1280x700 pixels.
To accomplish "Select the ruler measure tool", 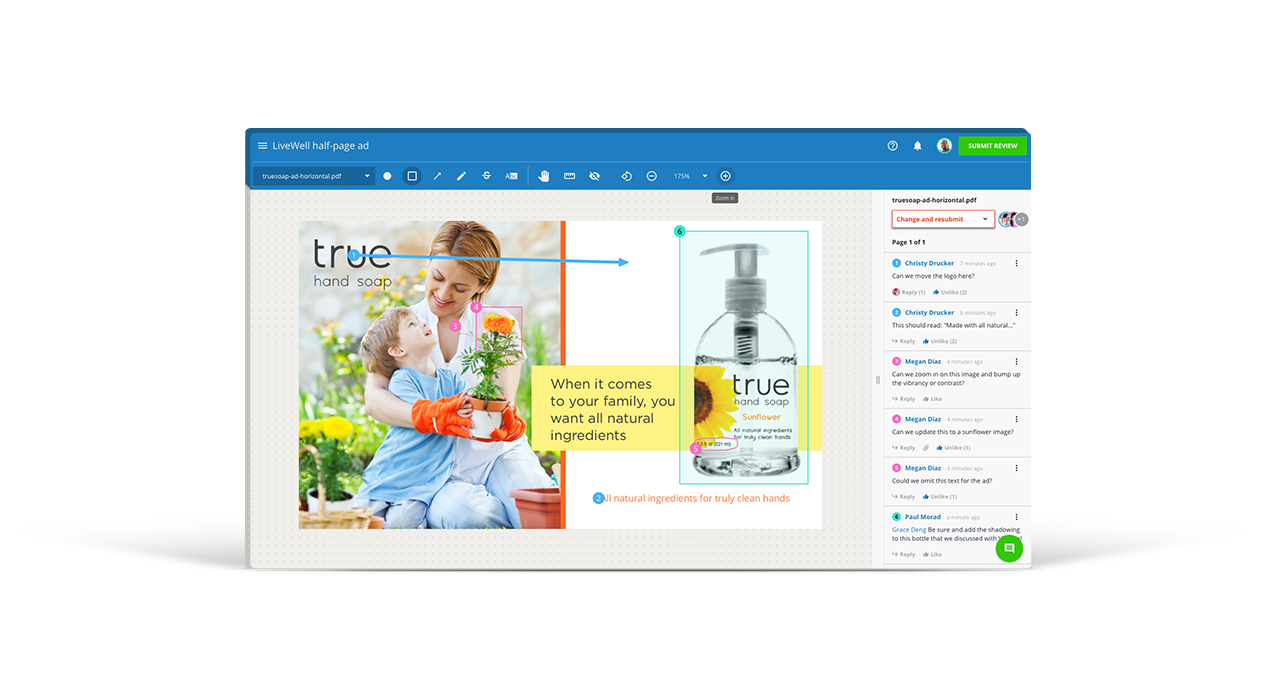I will point(570,176).
